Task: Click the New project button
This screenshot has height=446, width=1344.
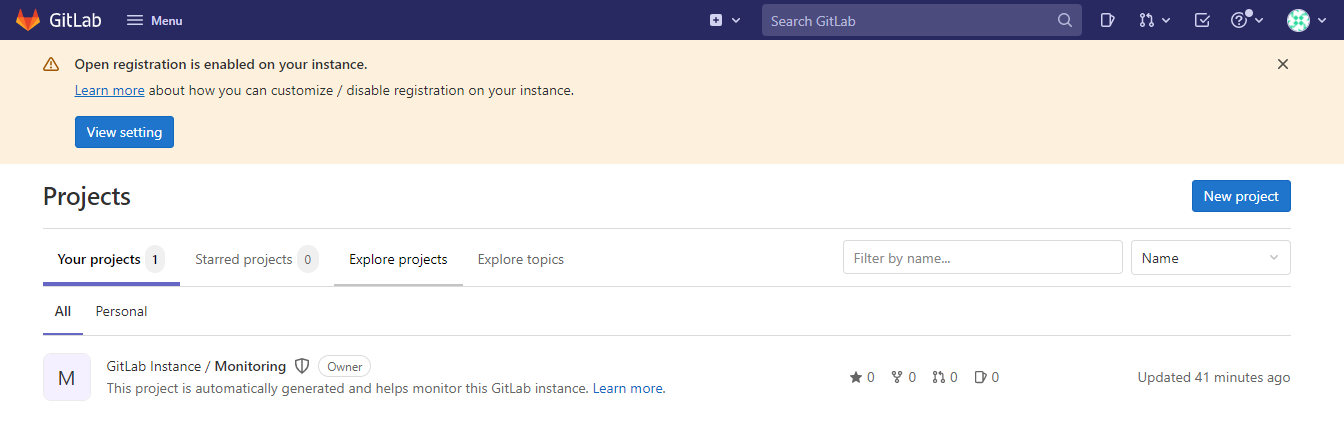Action: [1241, 196]
